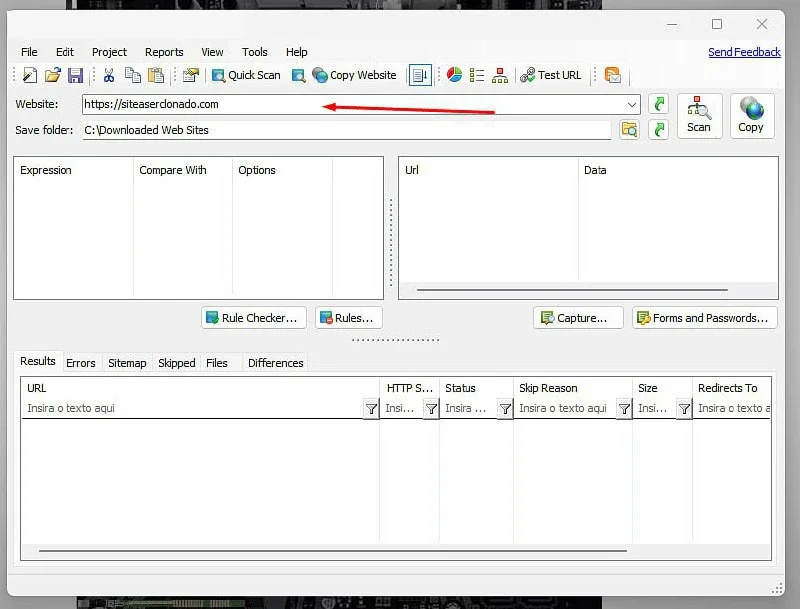The image size is (800, 609).
Task: Click the Rule Checker button
Action: pyautogui.click(x=254, y=318)
